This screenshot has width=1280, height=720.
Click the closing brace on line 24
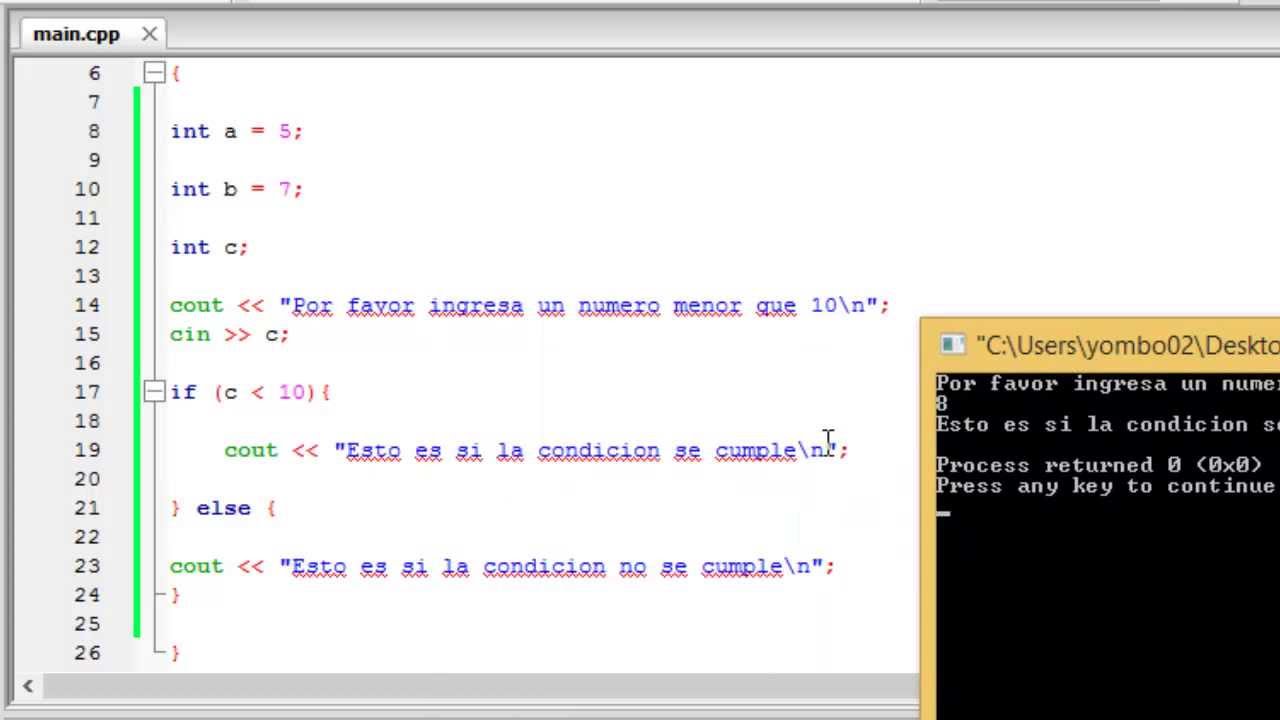tap(175, 595)
